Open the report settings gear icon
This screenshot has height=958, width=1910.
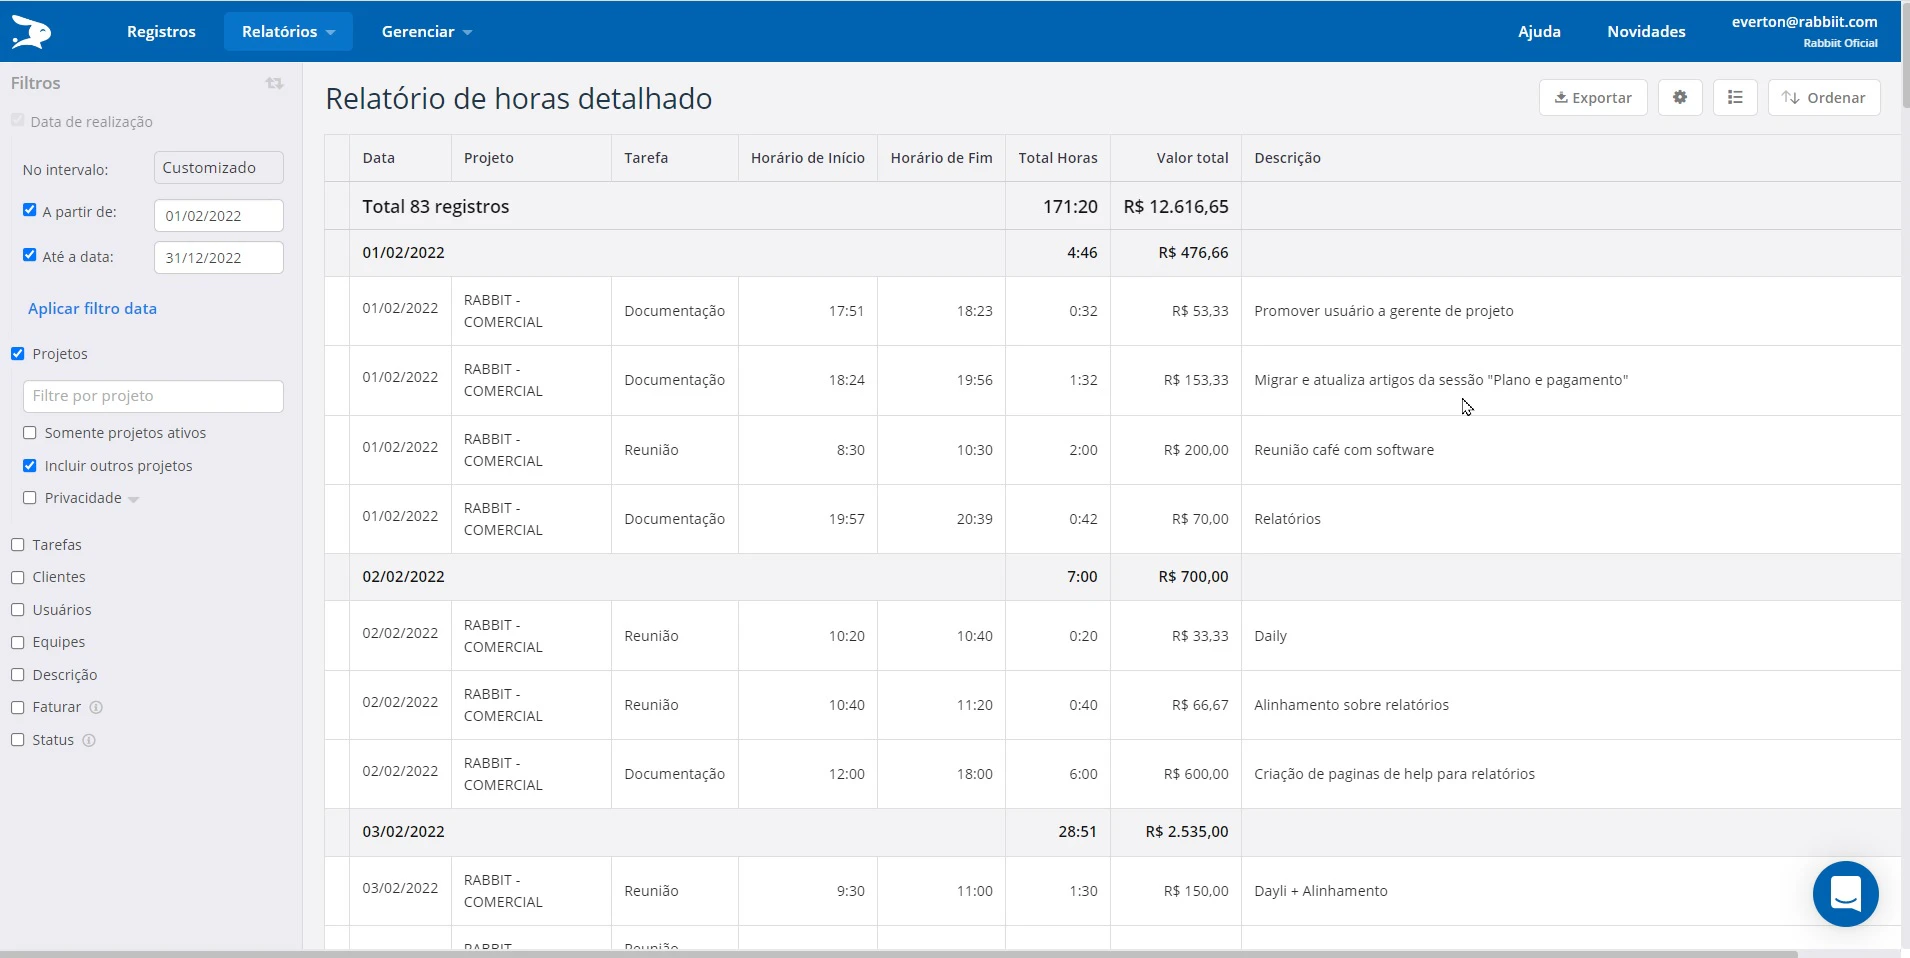click(x=1680, y=97)
